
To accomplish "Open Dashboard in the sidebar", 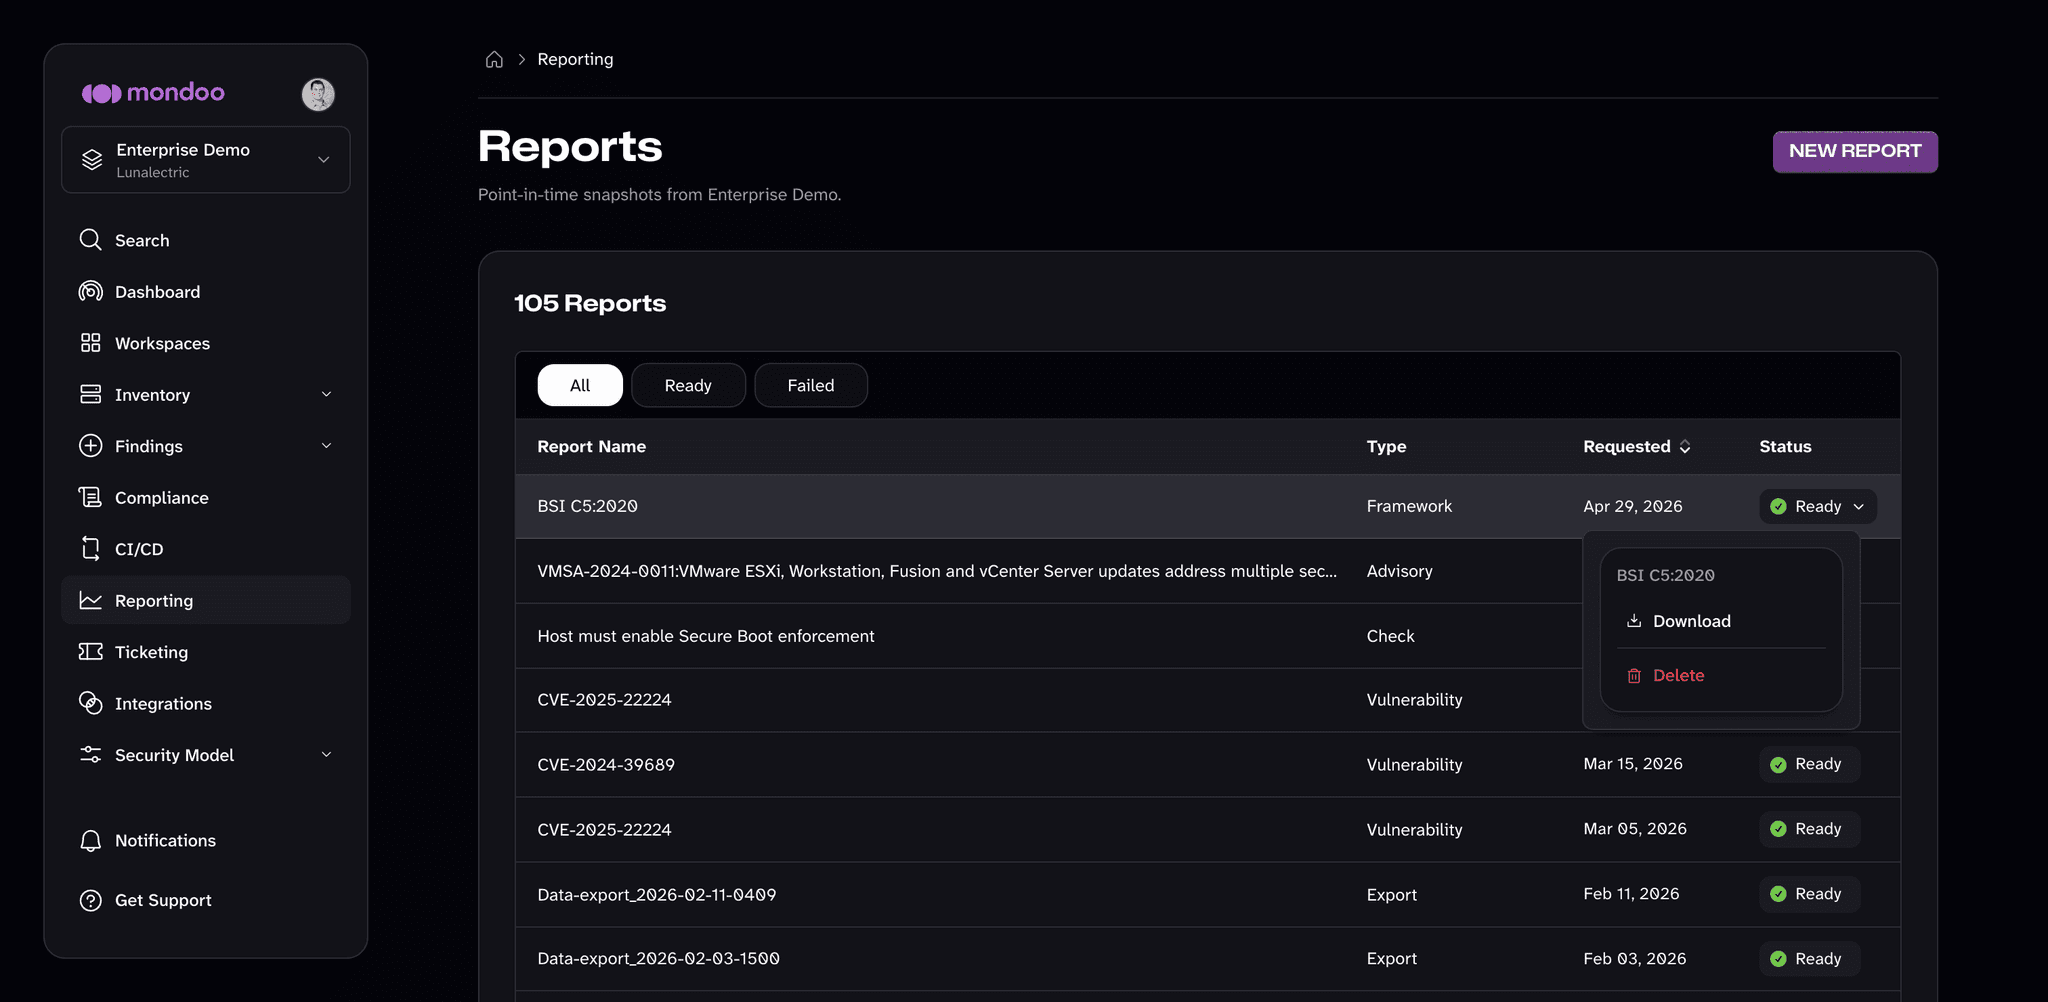I will 206,292.
